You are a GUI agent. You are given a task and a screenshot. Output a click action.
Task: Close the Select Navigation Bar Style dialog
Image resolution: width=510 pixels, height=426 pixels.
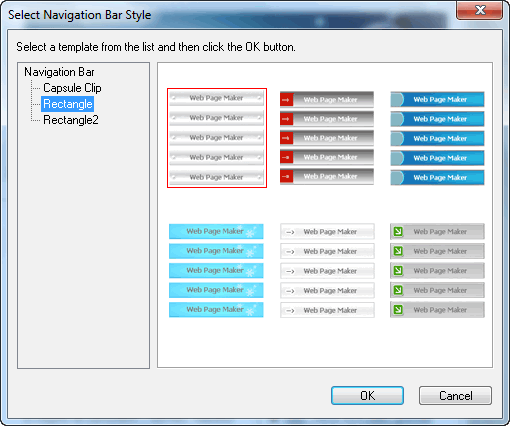(x=480, y=10)
